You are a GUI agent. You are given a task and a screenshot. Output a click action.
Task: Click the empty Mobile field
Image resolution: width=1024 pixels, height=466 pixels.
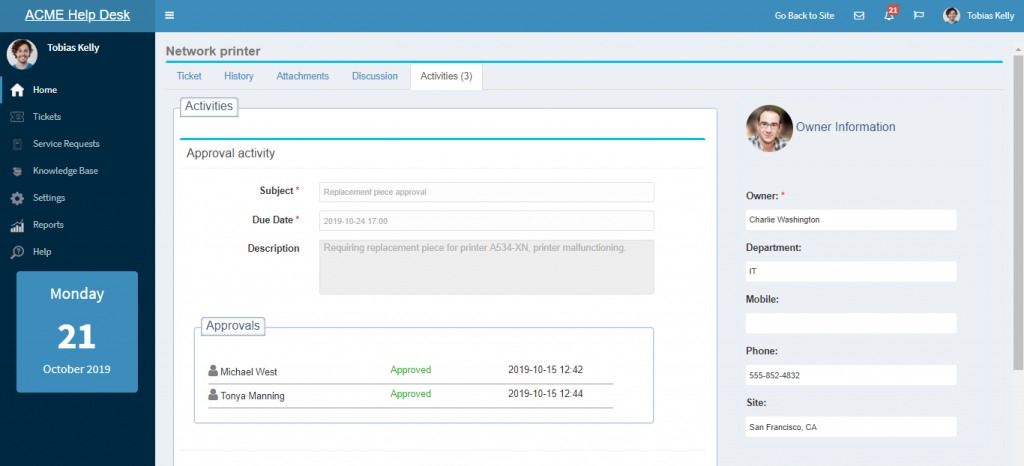coord(851,323)
